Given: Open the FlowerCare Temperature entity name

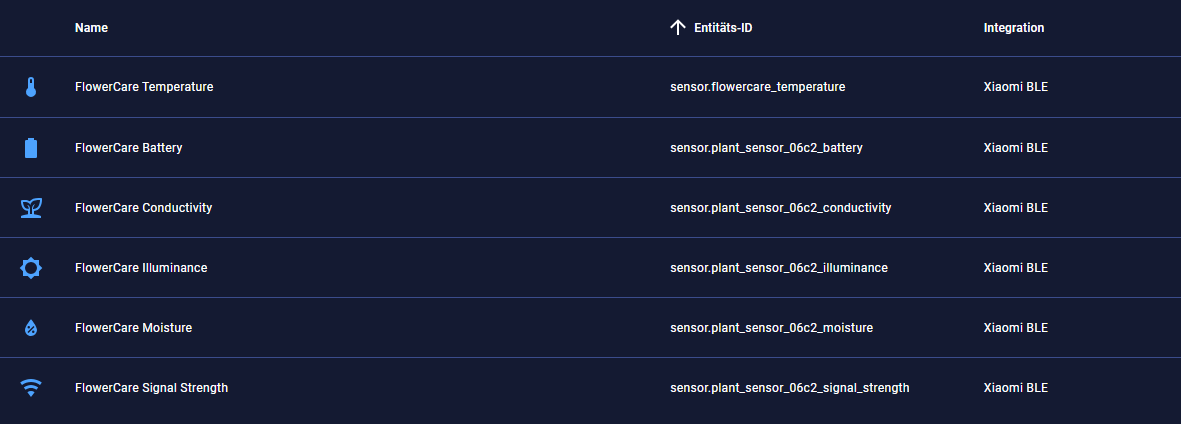Looking at the screenshot, I should (144, 87).
